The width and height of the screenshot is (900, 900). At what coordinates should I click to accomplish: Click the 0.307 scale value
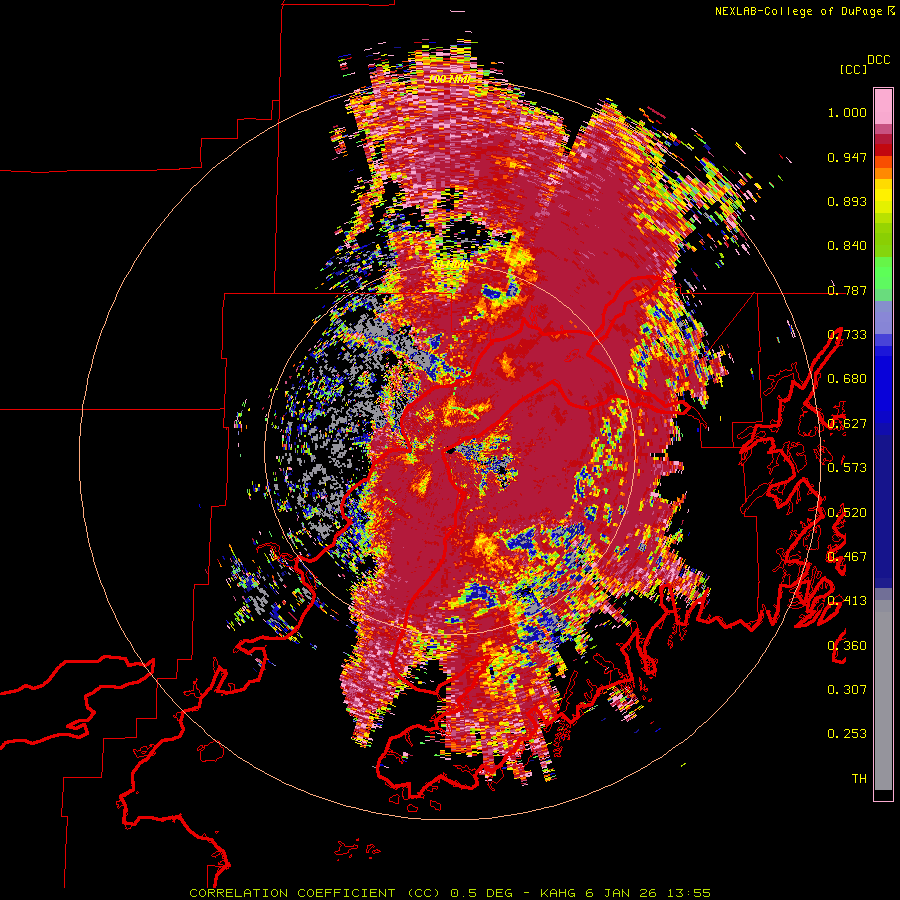pos(847,690)
